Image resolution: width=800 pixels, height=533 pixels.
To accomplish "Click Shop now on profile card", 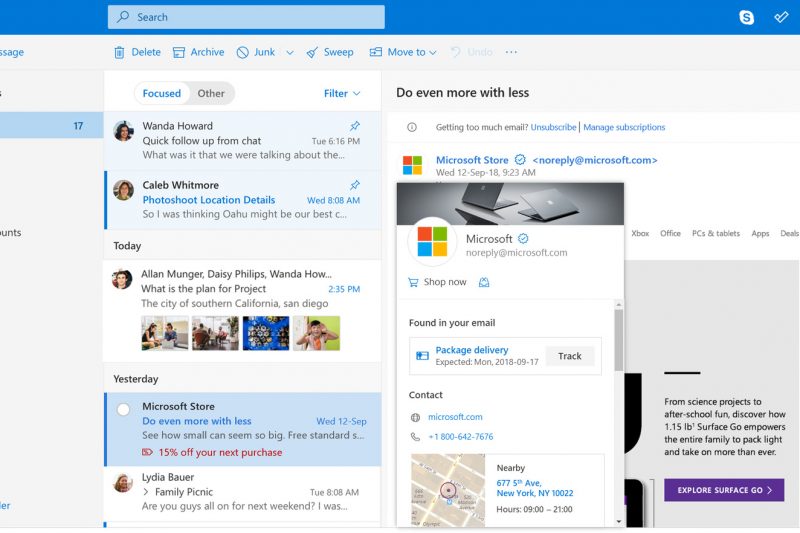I will (x=437, y=282).
